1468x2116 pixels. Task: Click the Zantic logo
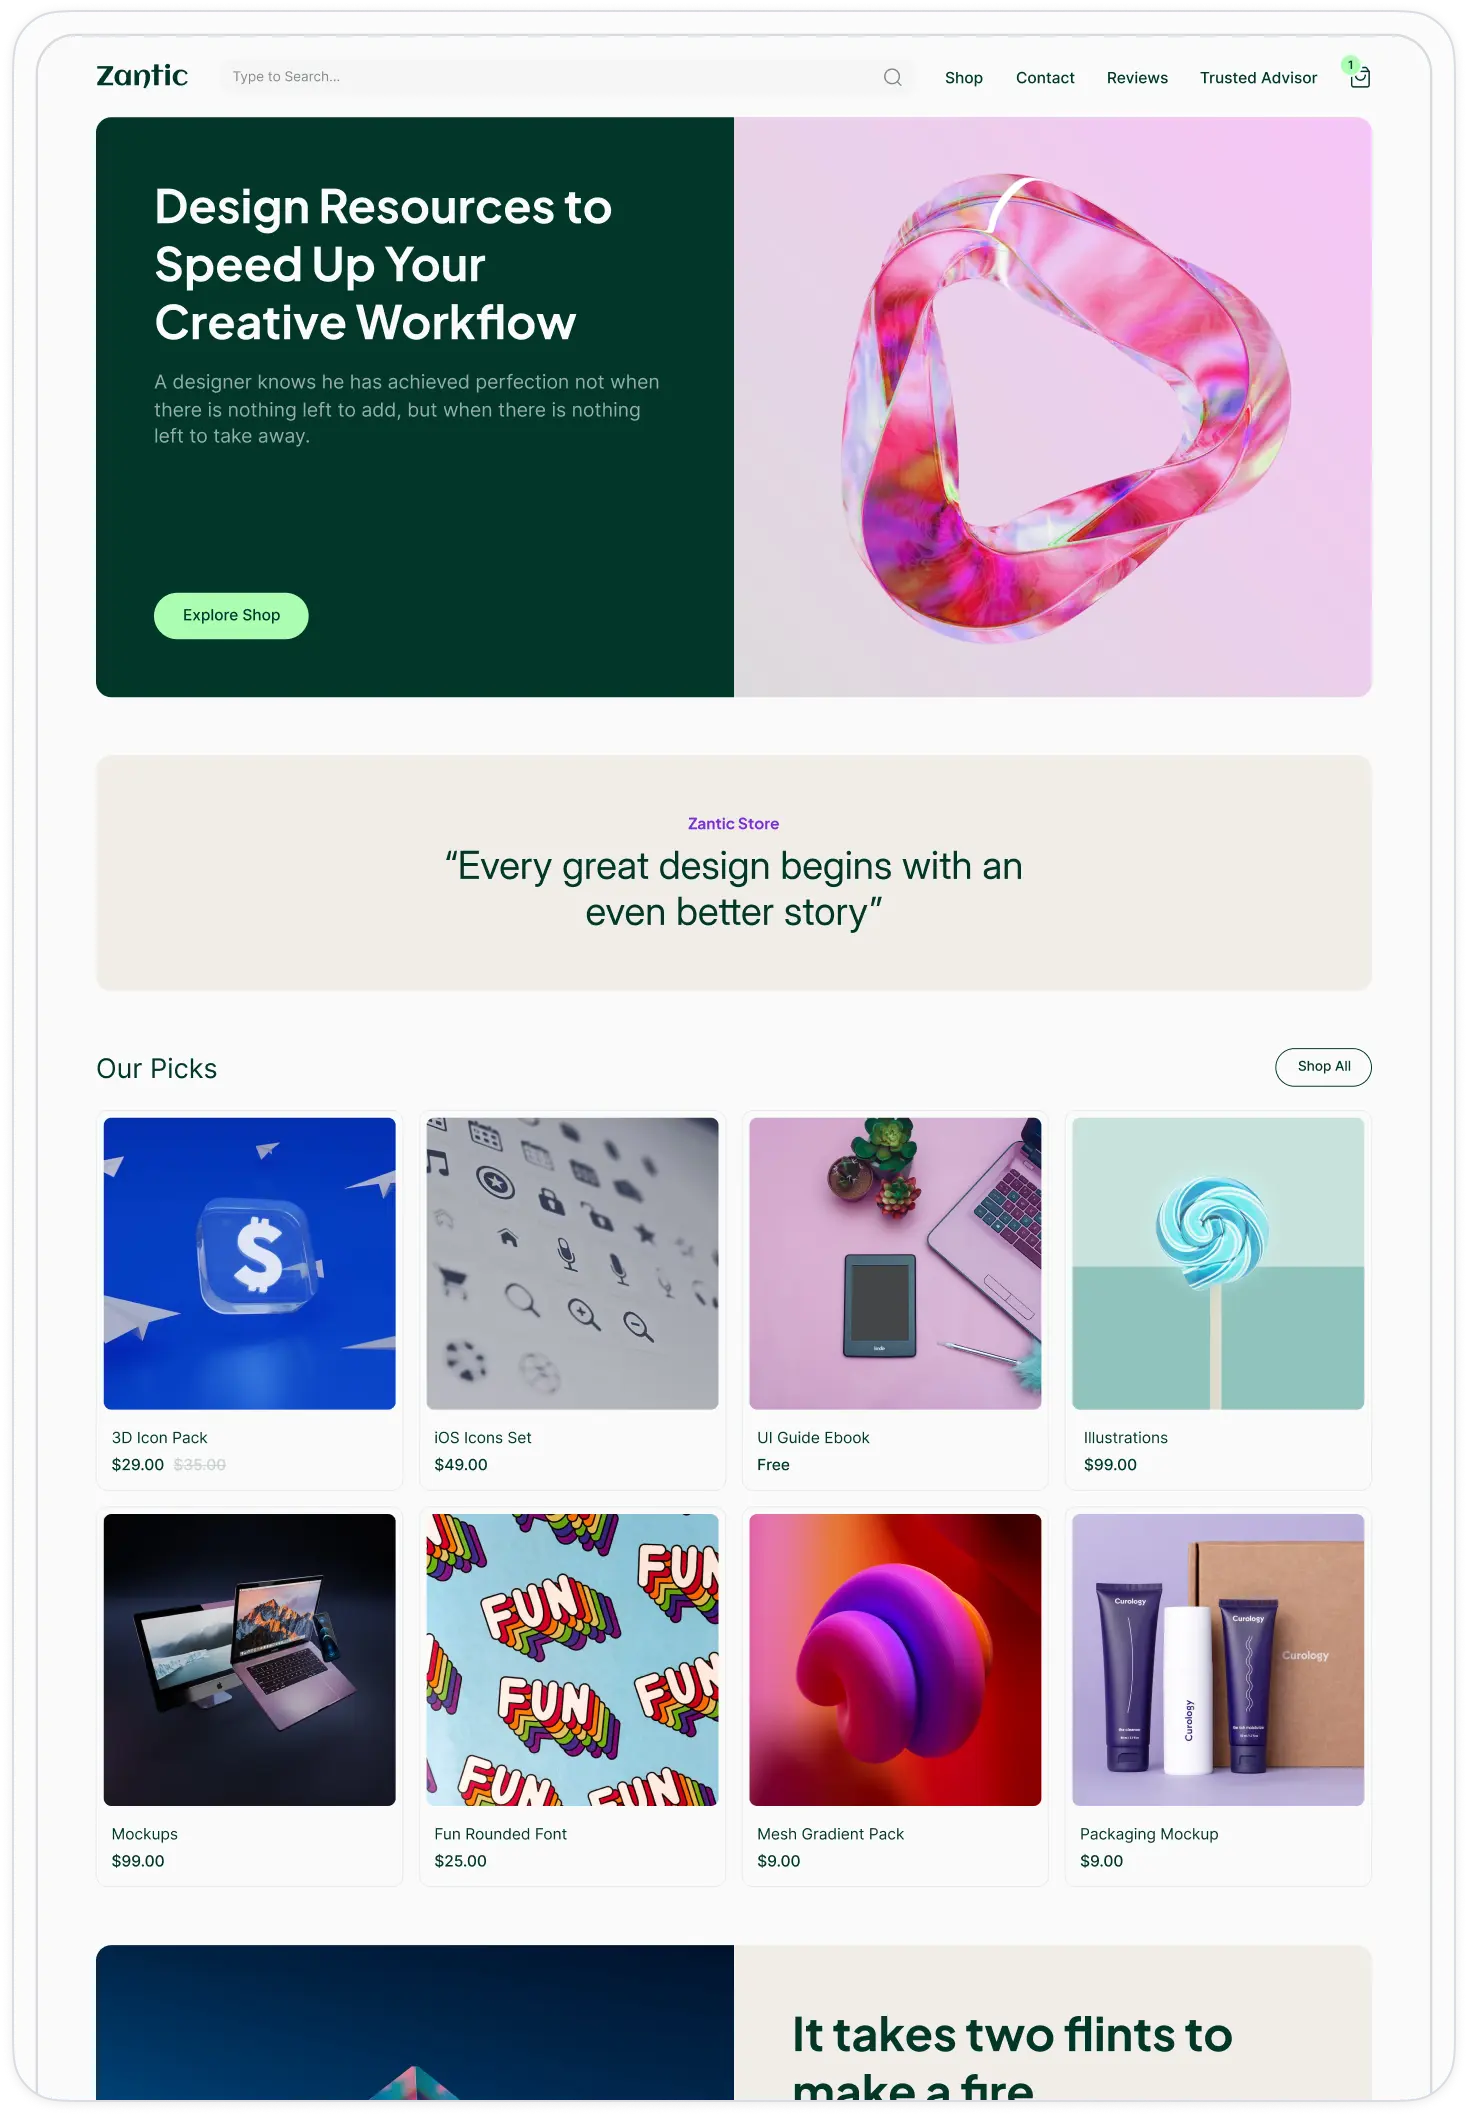[142, 76]
